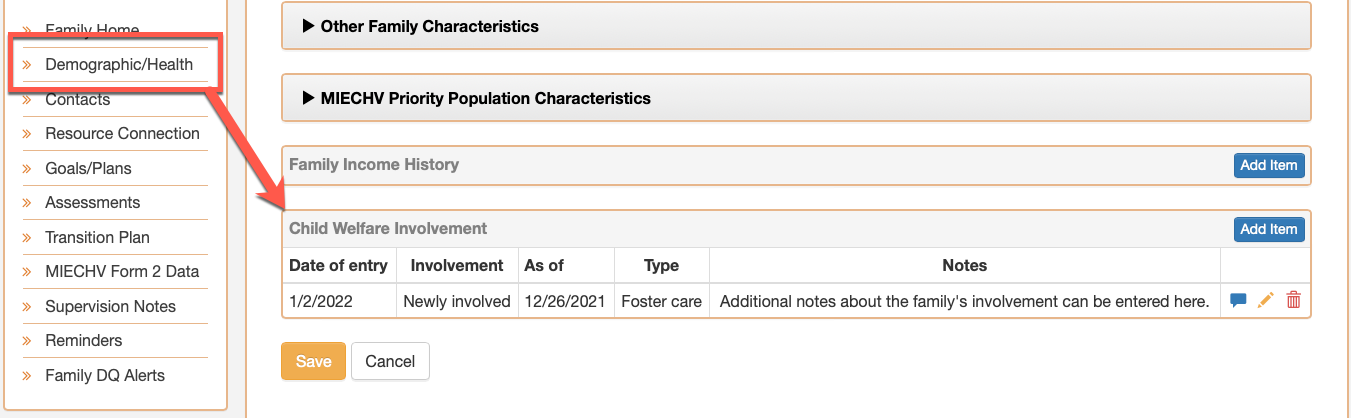Viewport: 1351px width, 418px height.
Task: Open Family DQ Alerts
Action: coord(105,375)
